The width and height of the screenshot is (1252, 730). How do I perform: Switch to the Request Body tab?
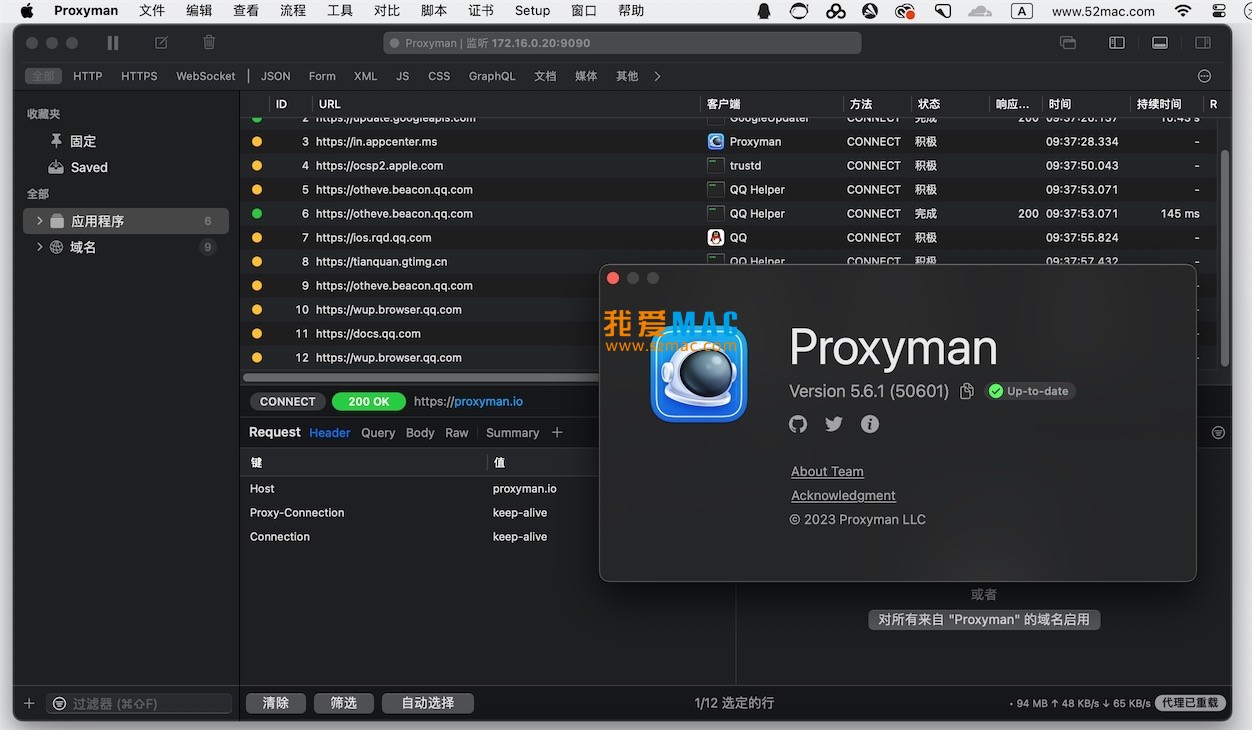tap(420, 433)
